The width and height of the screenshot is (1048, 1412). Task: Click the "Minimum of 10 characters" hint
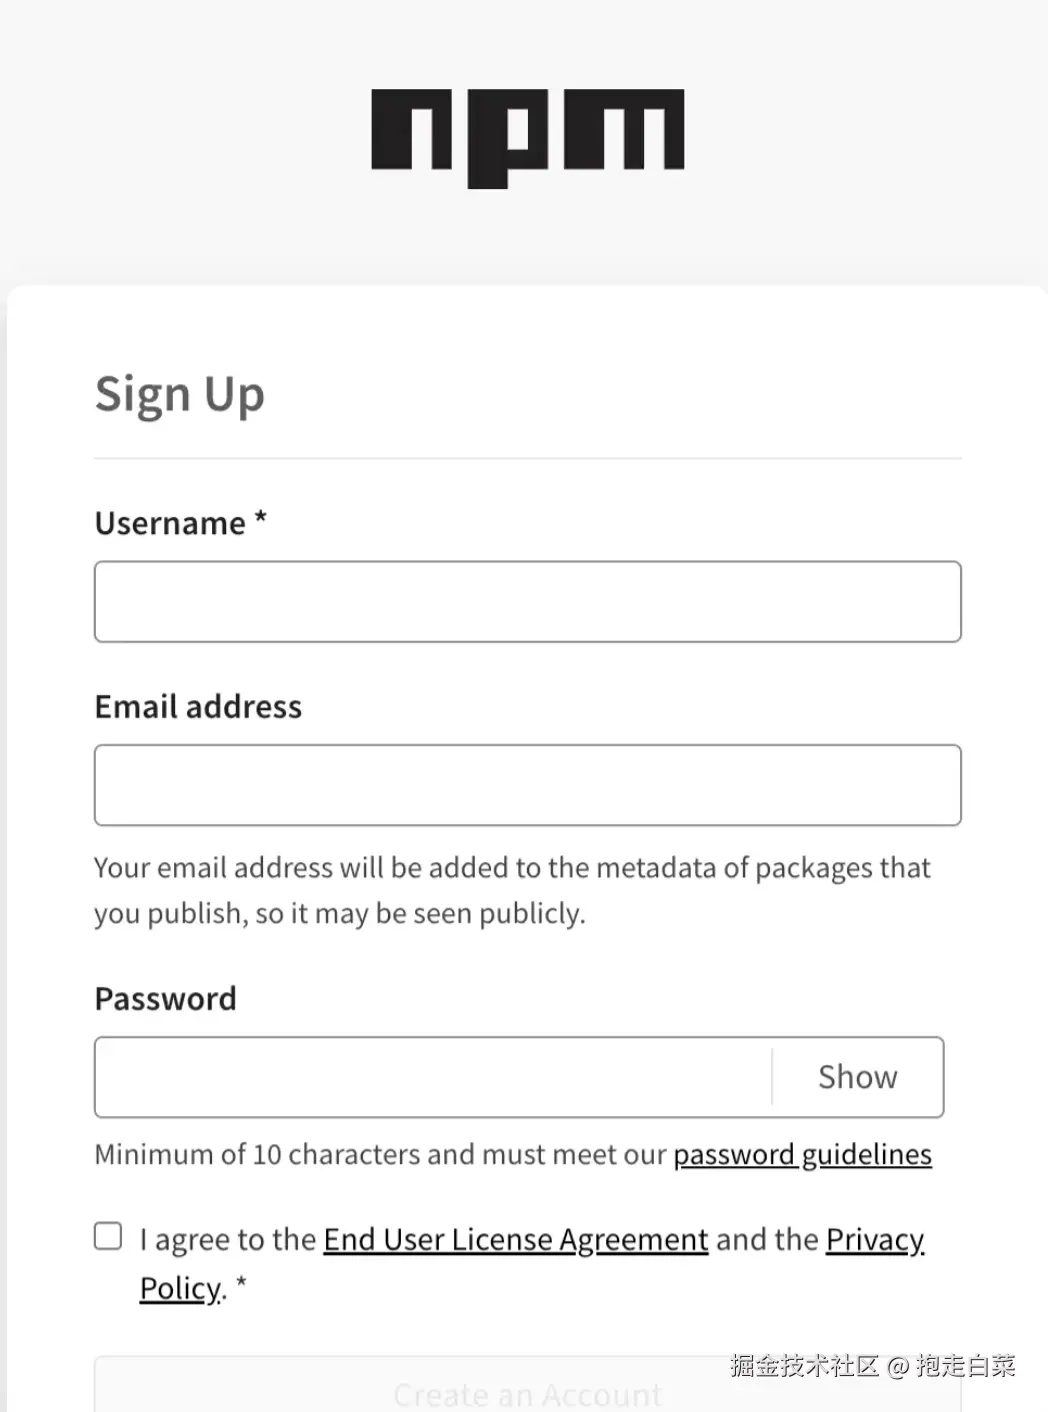[380, 1154]
